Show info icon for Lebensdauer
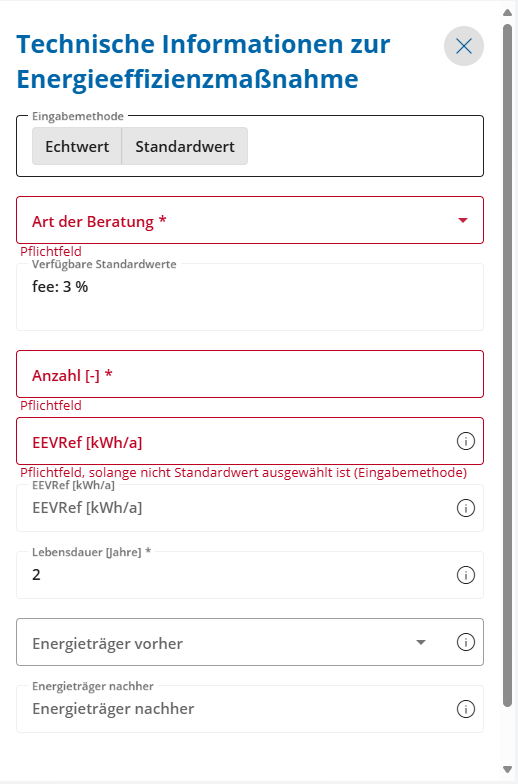 coord(466,575)
